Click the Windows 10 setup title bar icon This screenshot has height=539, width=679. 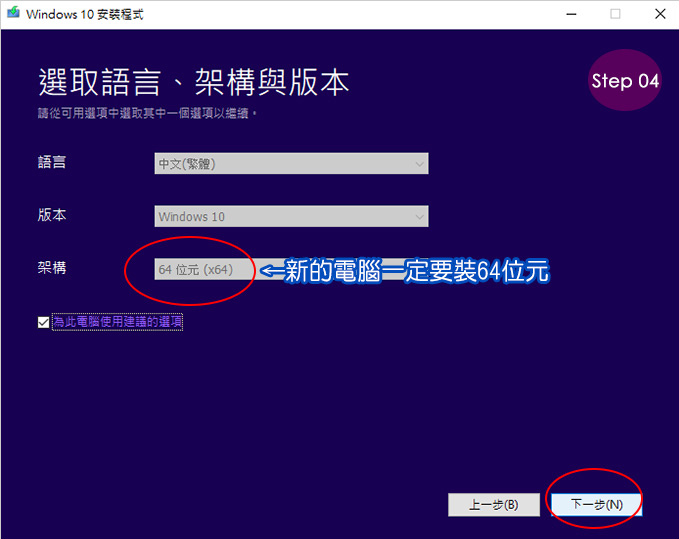tap(13, 13)
